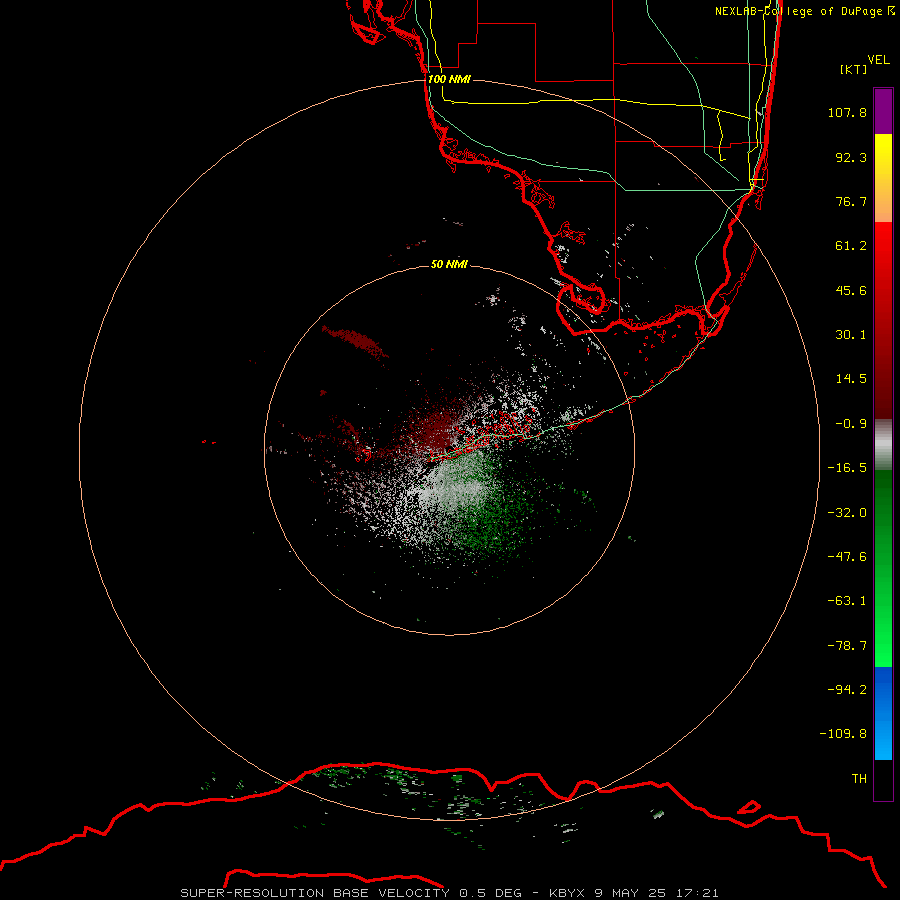Click the -109.8 legend value
This screenshot has width=900, height=900.
point(843,734)
